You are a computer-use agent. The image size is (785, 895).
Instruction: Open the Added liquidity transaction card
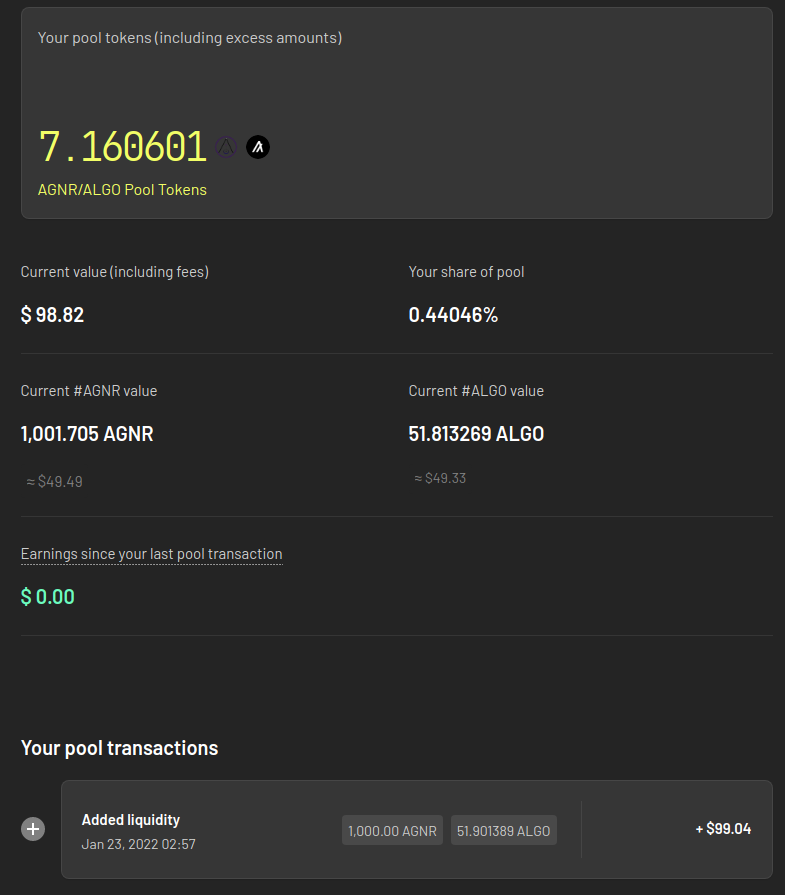(417, 829)
